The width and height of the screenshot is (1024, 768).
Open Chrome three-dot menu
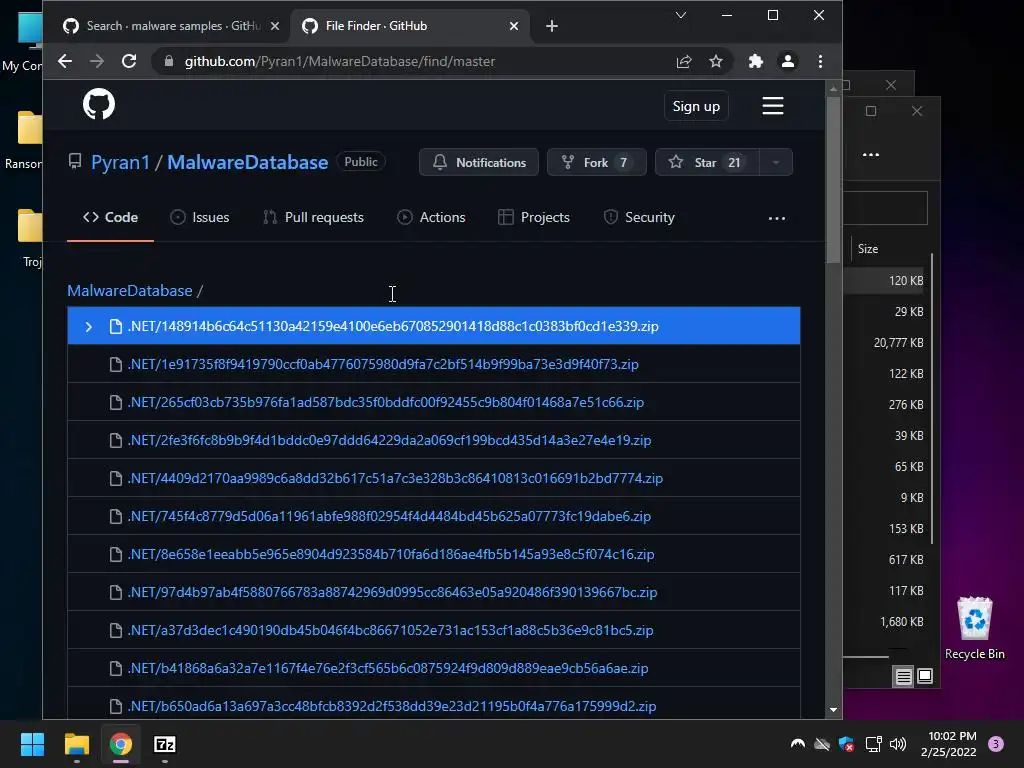[820, 61]
